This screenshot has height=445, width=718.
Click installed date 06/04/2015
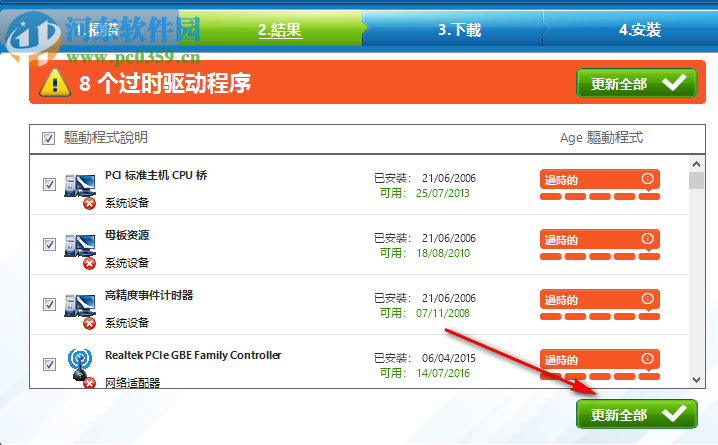point(449,358)
